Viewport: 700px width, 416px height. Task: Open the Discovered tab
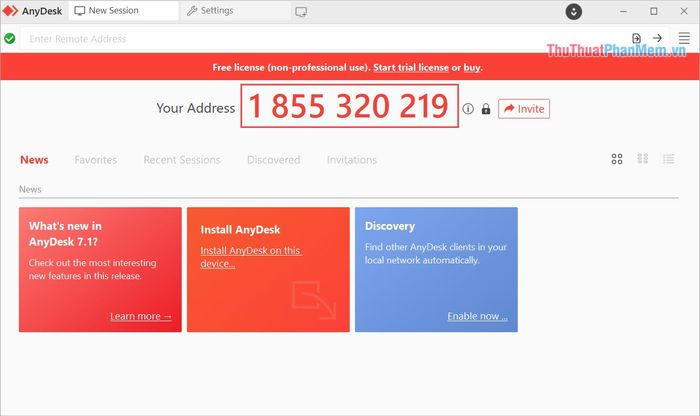(274, 160)
